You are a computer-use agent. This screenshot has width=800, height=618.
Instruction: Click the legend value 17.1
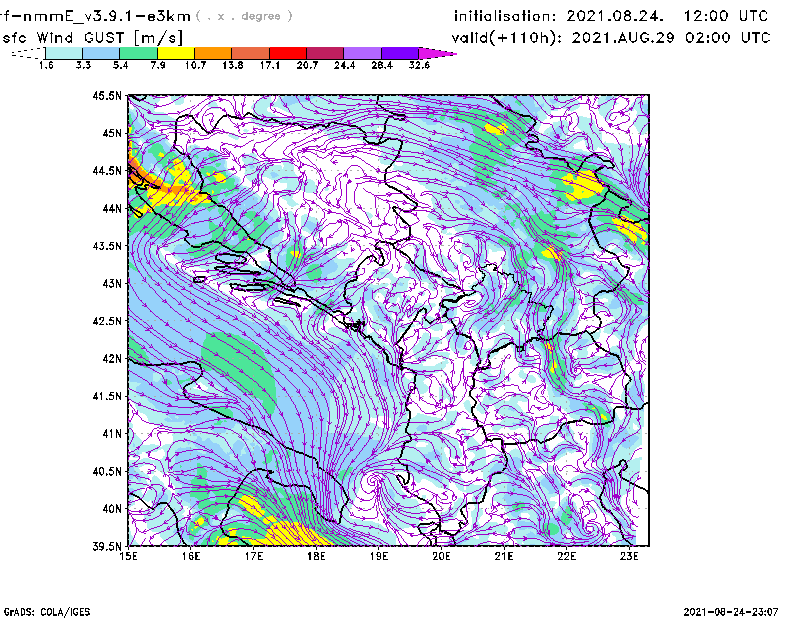point(270,65)
